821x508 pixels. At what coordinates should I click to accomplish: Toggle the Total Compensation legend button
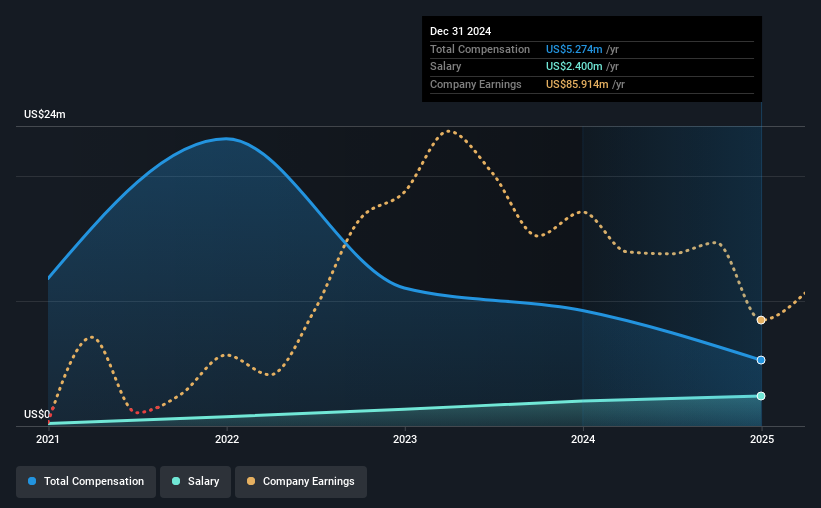point(86,481)
